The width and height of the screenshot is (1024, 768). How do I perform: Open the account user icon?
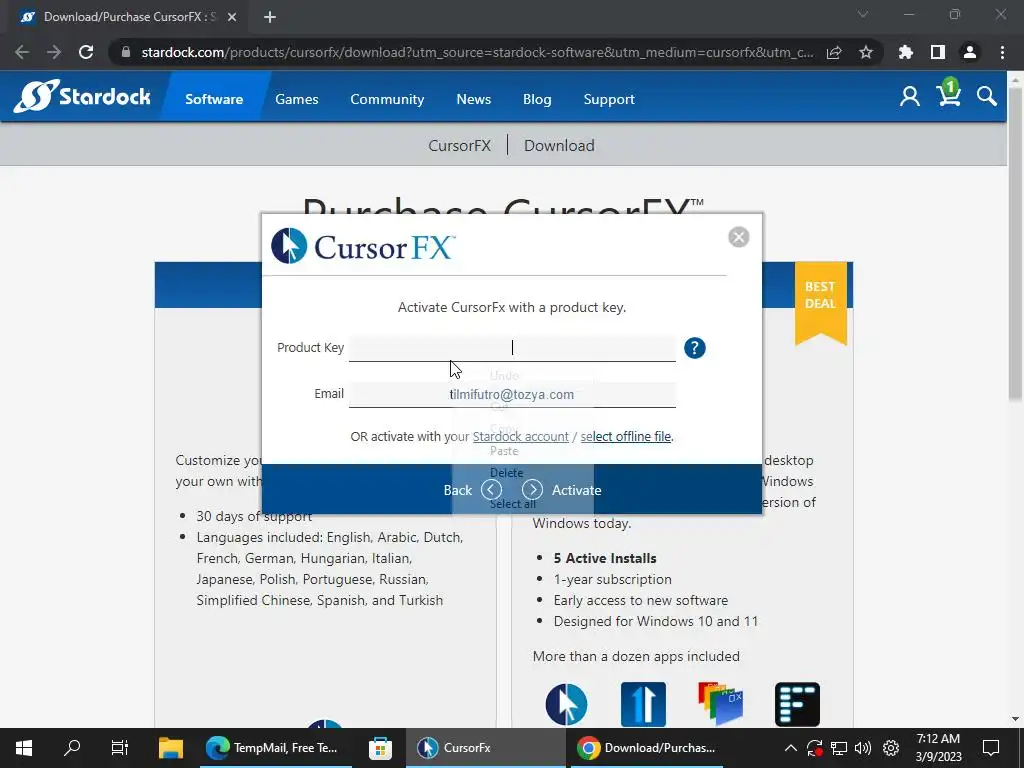909,97
